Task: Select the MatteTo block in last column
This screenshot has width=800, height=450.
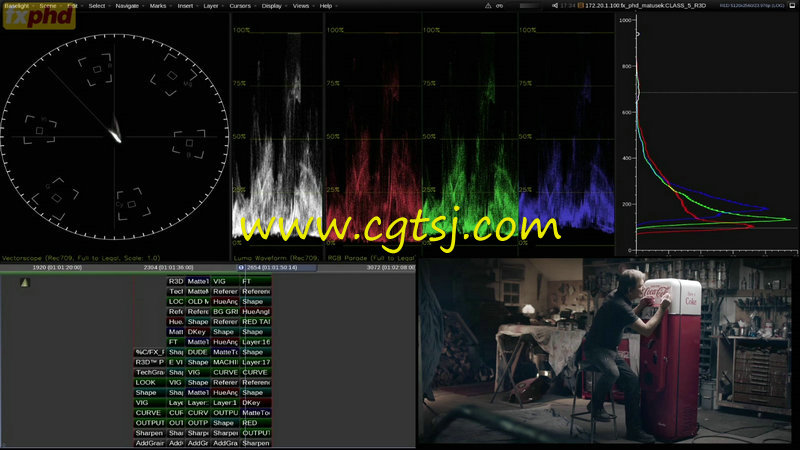Action: coord(256,413)
